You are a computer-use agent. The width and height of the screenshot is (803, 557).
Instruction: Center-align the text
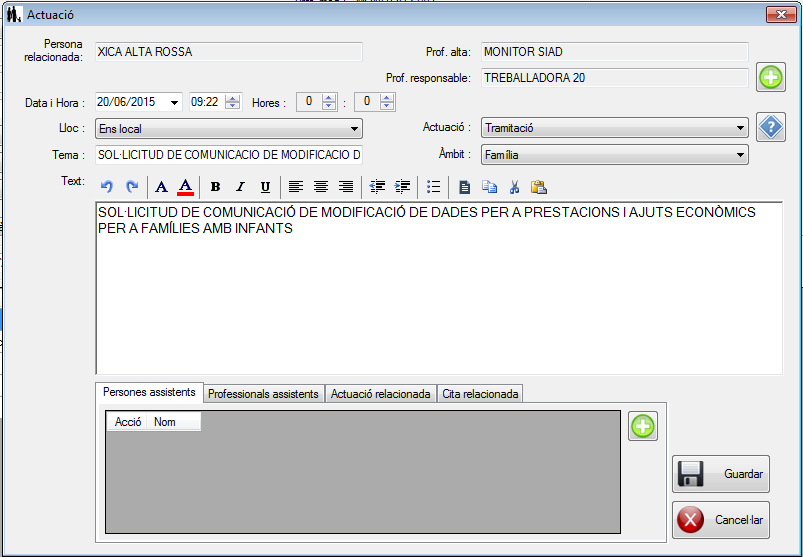[x=321, y=186]
